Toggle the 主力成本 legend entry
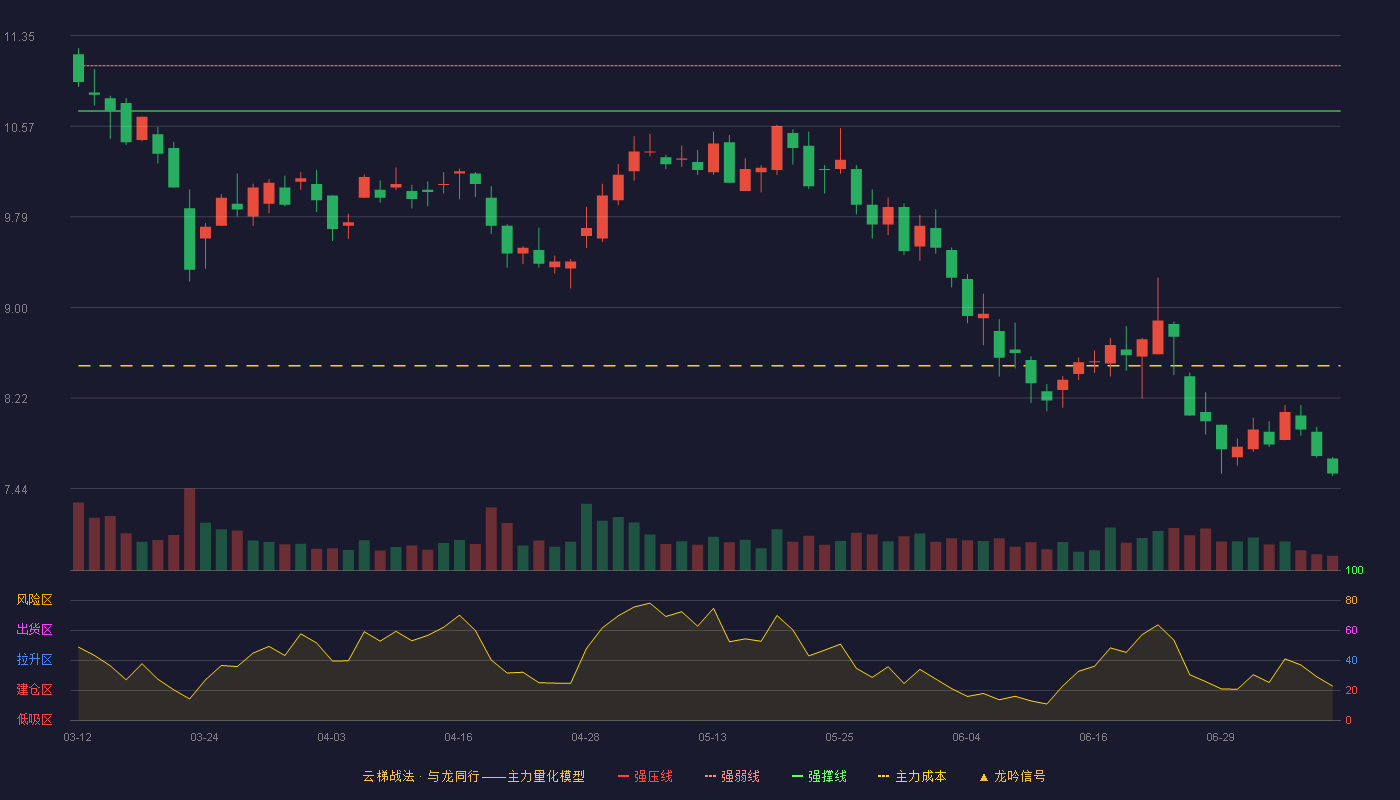Image resolution: width=1400 pixels, height=800 pixels. tap(912, 776)
